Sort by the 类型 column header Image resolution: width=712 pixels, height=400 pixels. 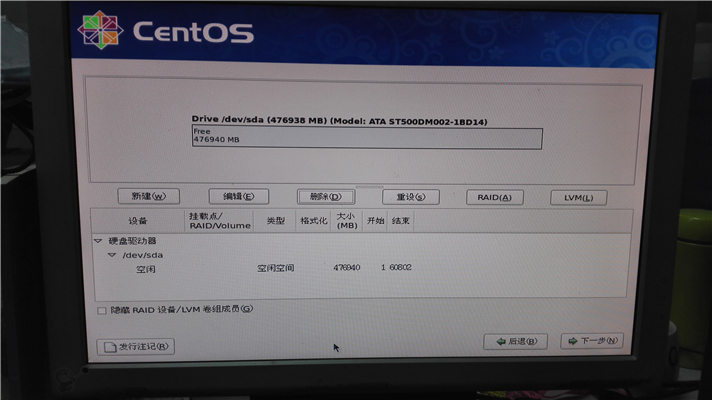[x=275, y=221]
